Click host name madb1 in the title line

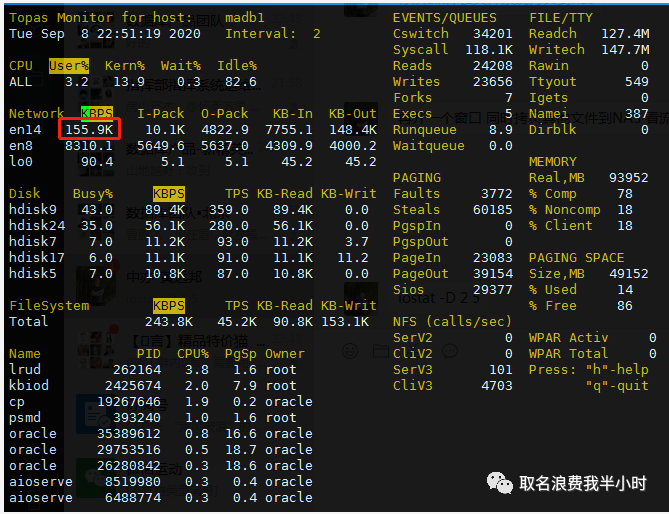[245, 17]
